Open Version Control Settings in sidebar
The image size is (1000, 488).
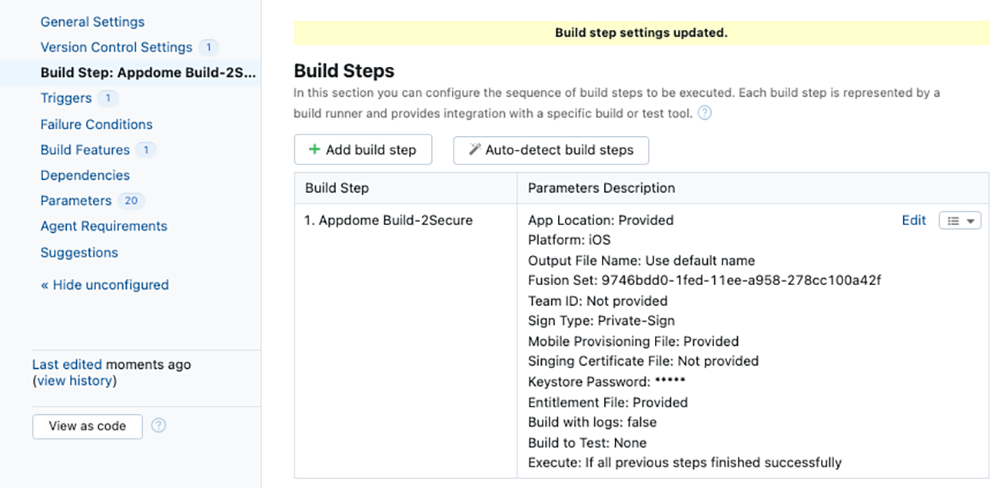[x=116, y=47]
